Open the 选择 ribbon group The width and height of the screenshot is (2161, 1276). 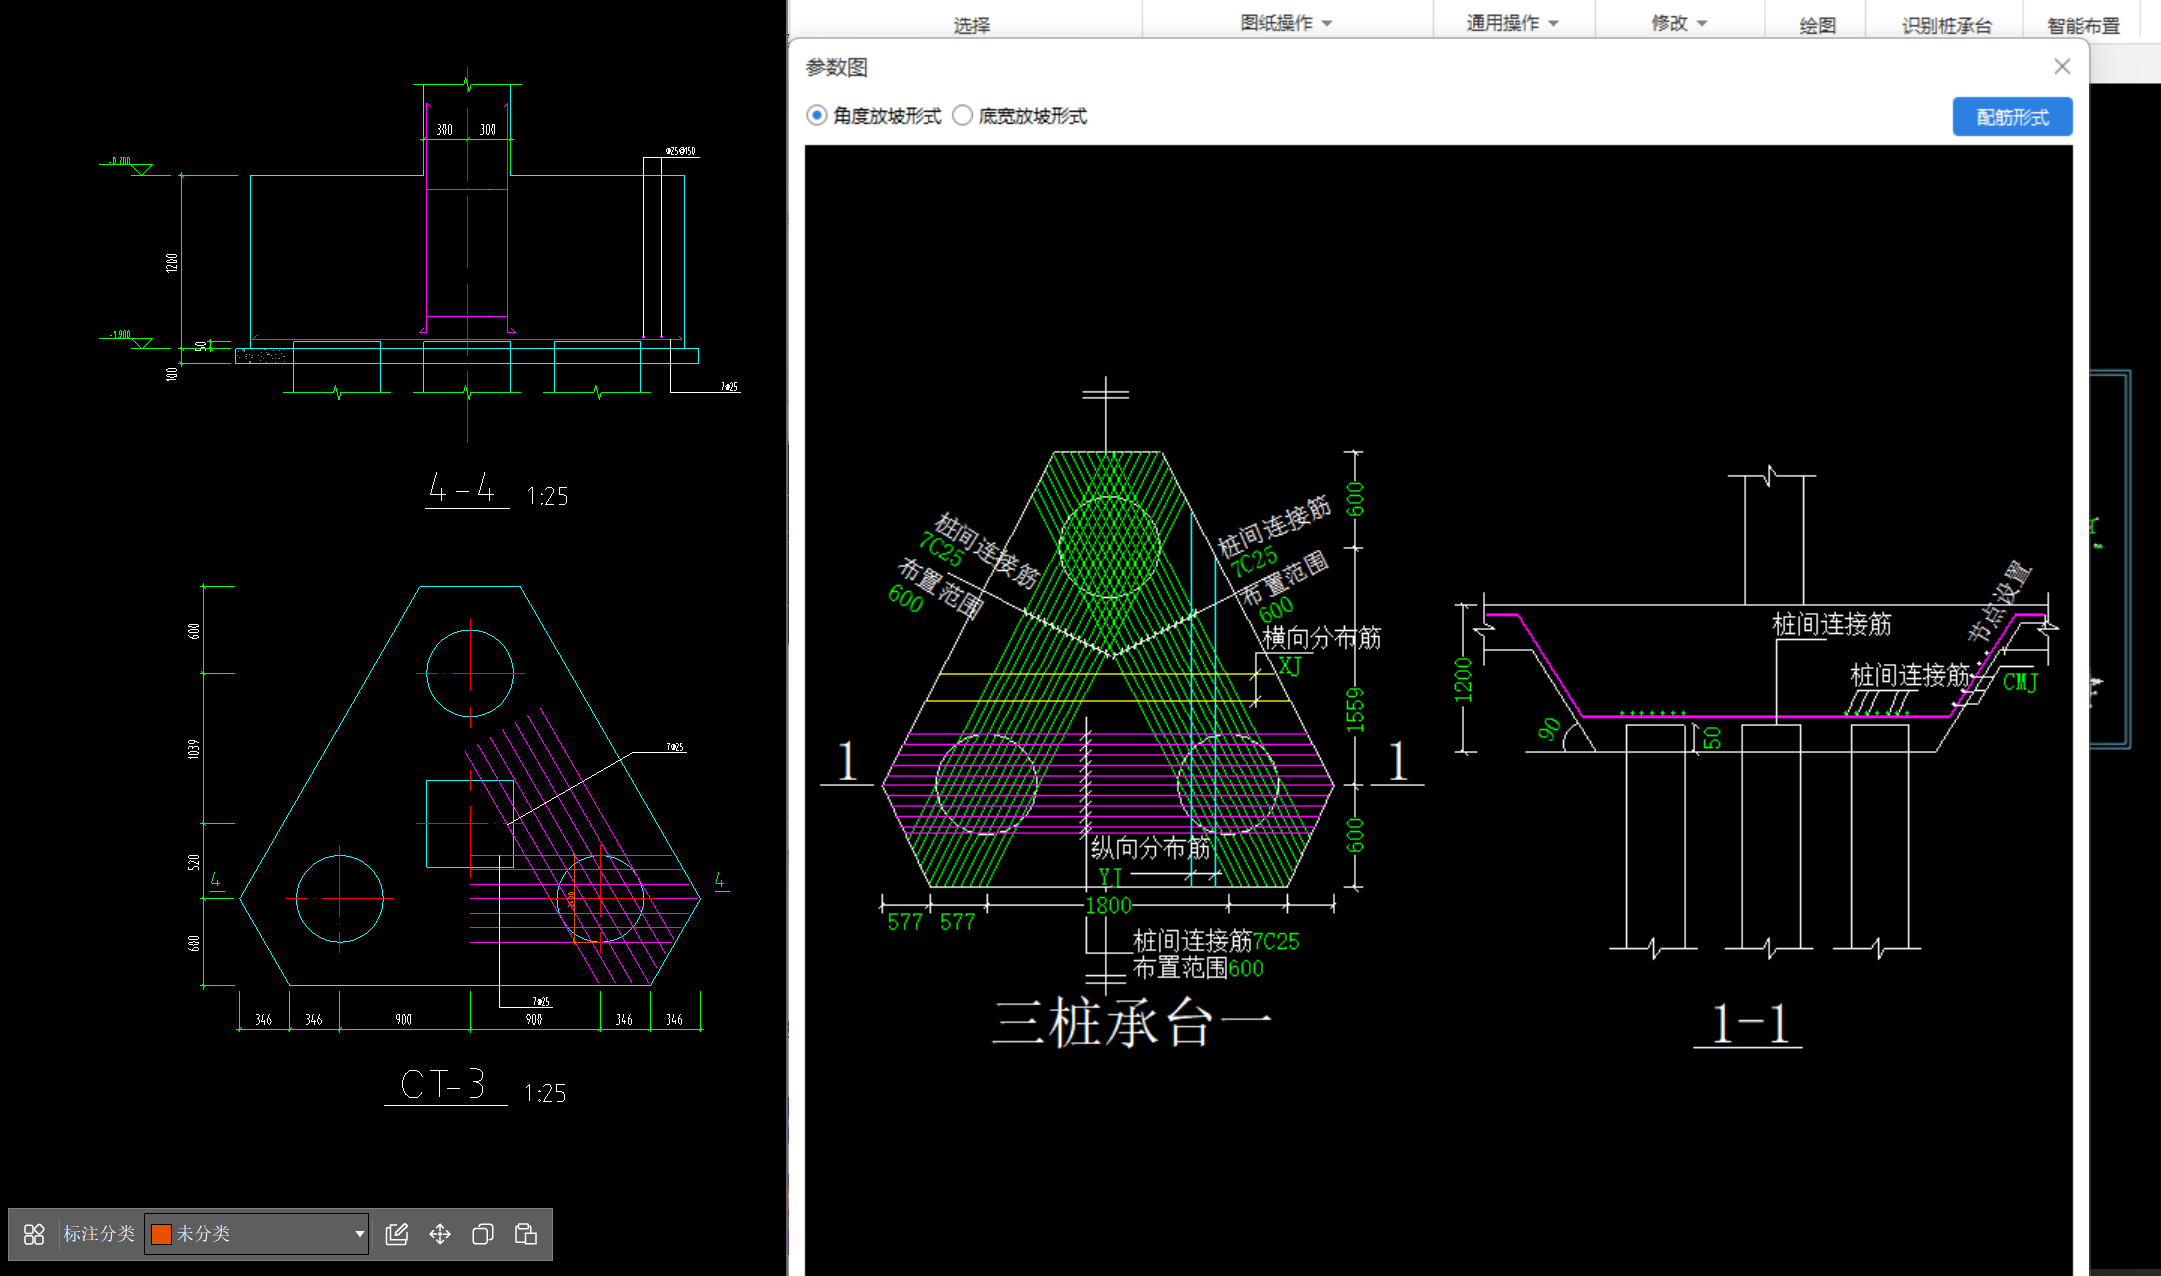[x=971, y=25]
